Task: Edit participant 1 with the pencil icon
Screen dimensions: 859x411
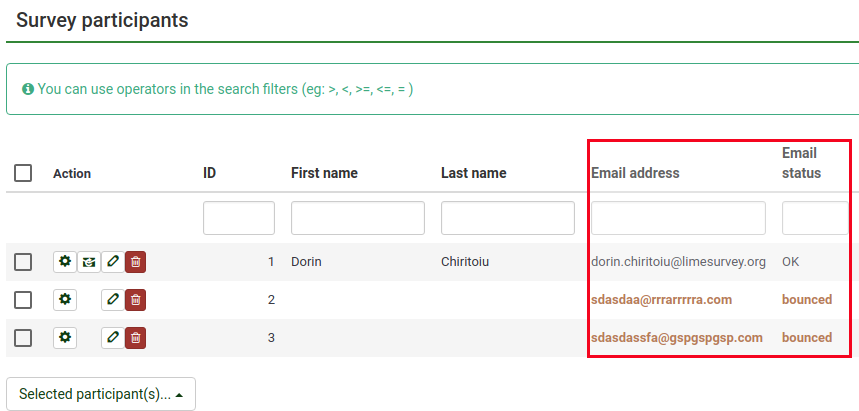Action: point(113,262)
